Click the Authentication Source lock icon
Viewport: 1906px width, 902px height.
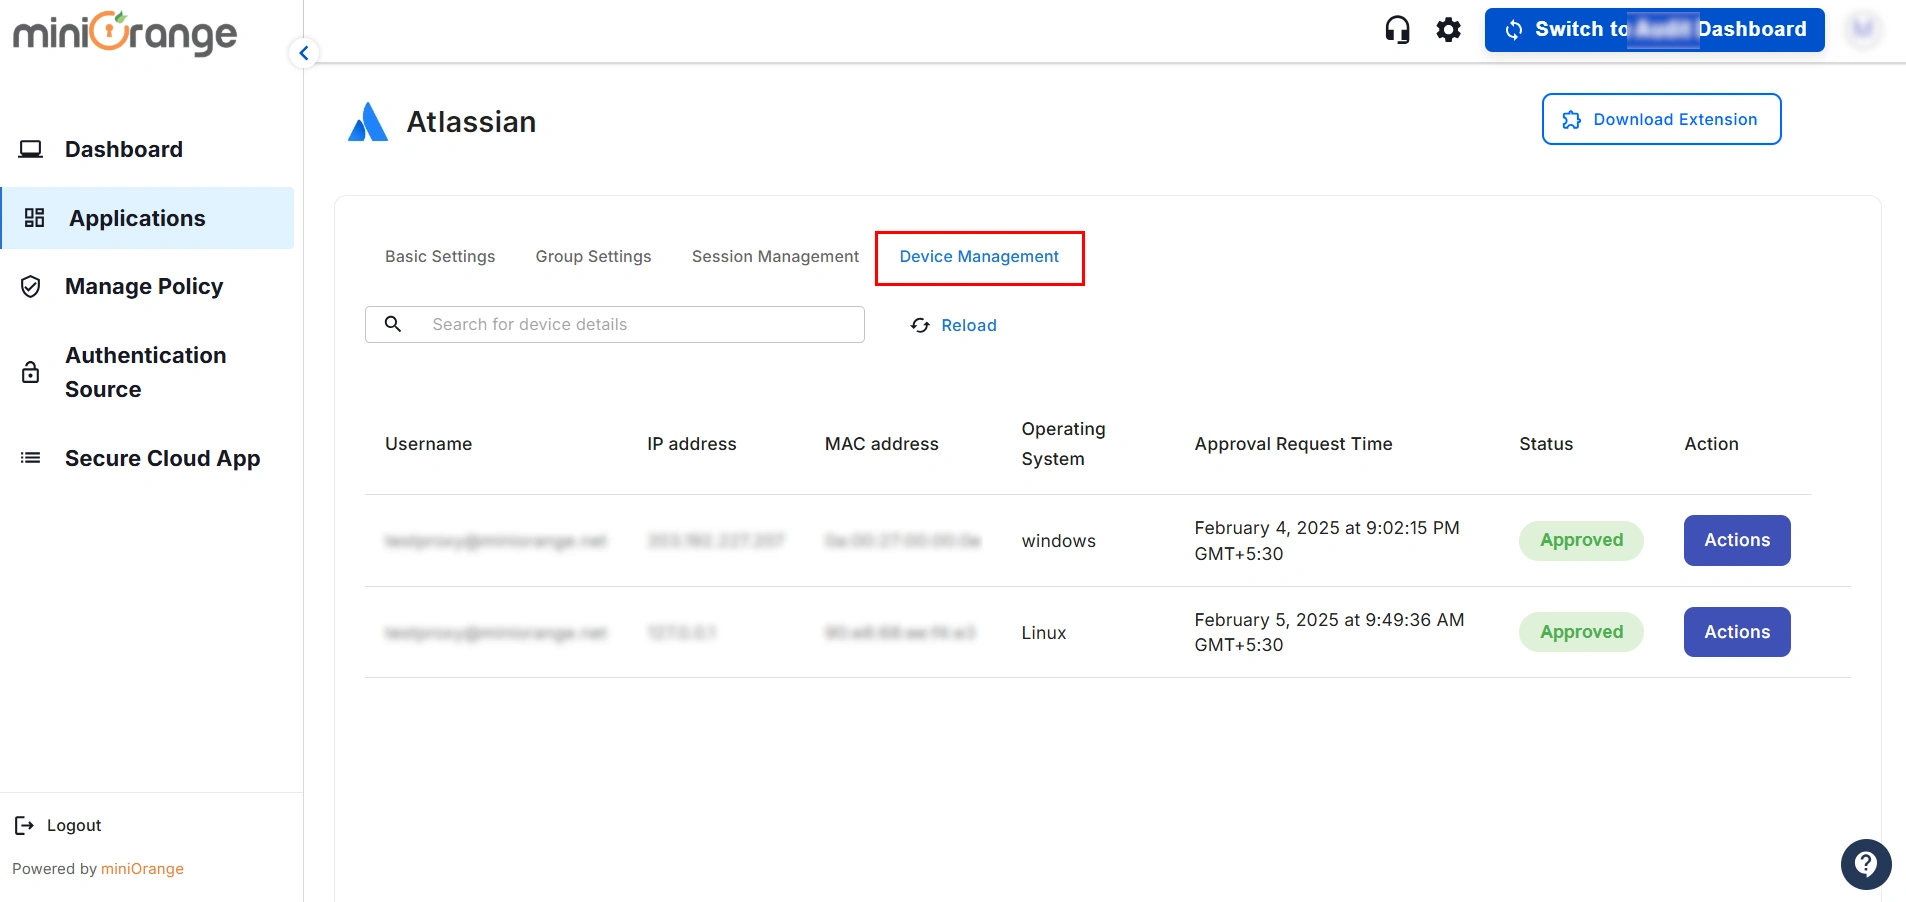pyautogui.click(x=31, y=372)
